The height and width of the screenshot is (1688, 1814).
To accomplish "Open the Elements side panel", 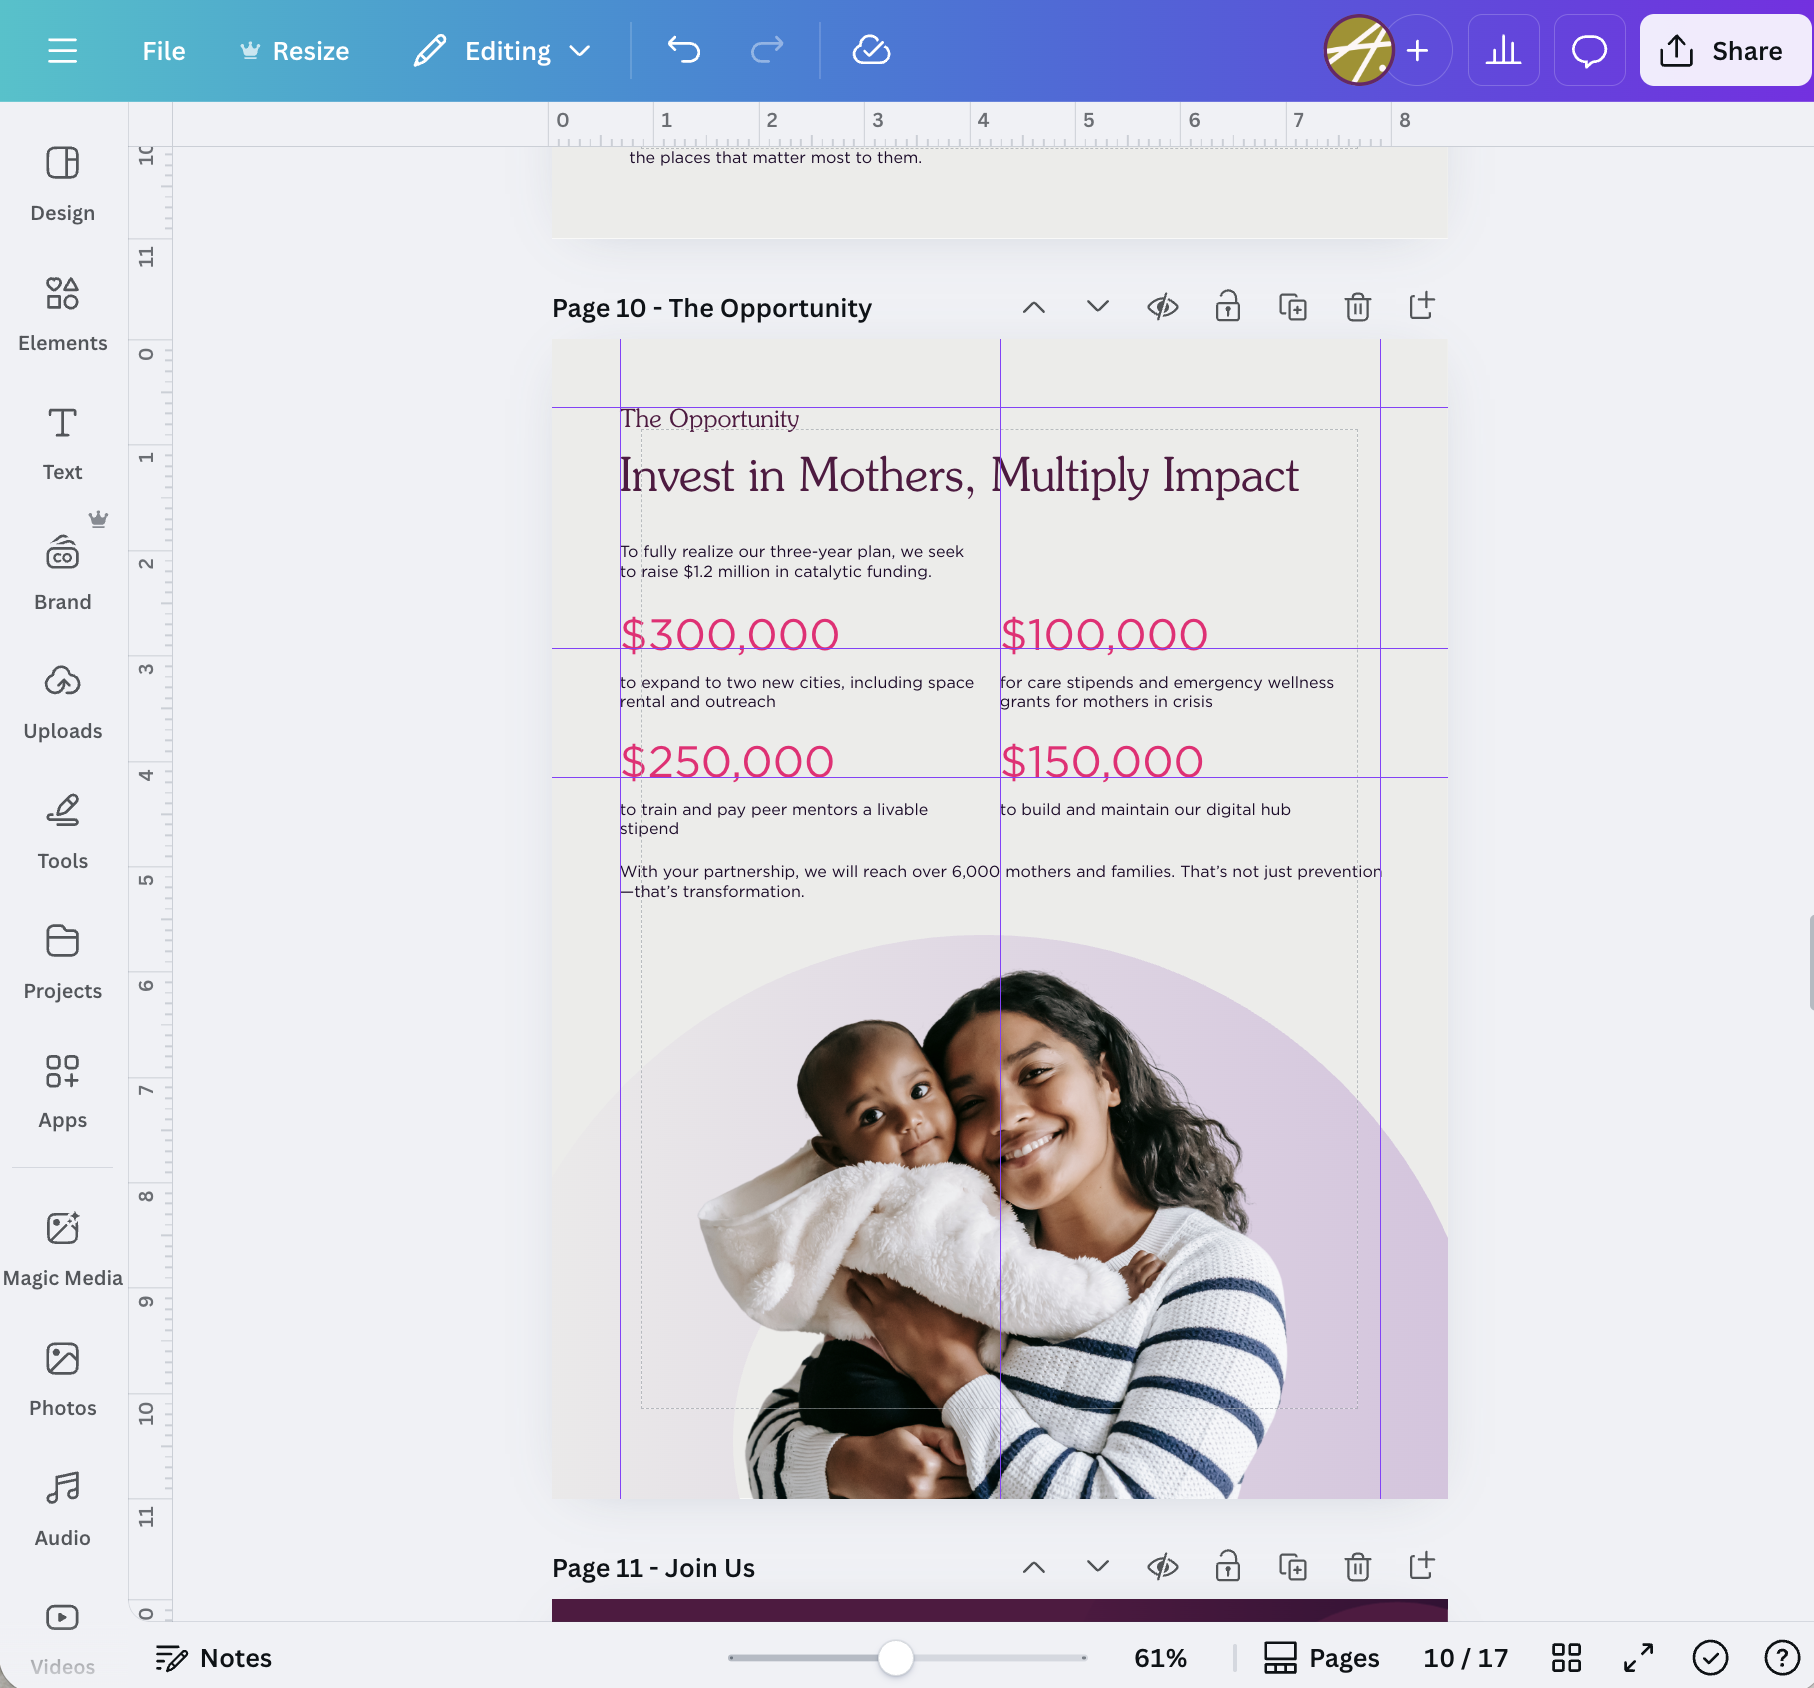I will tap(63, 315).
